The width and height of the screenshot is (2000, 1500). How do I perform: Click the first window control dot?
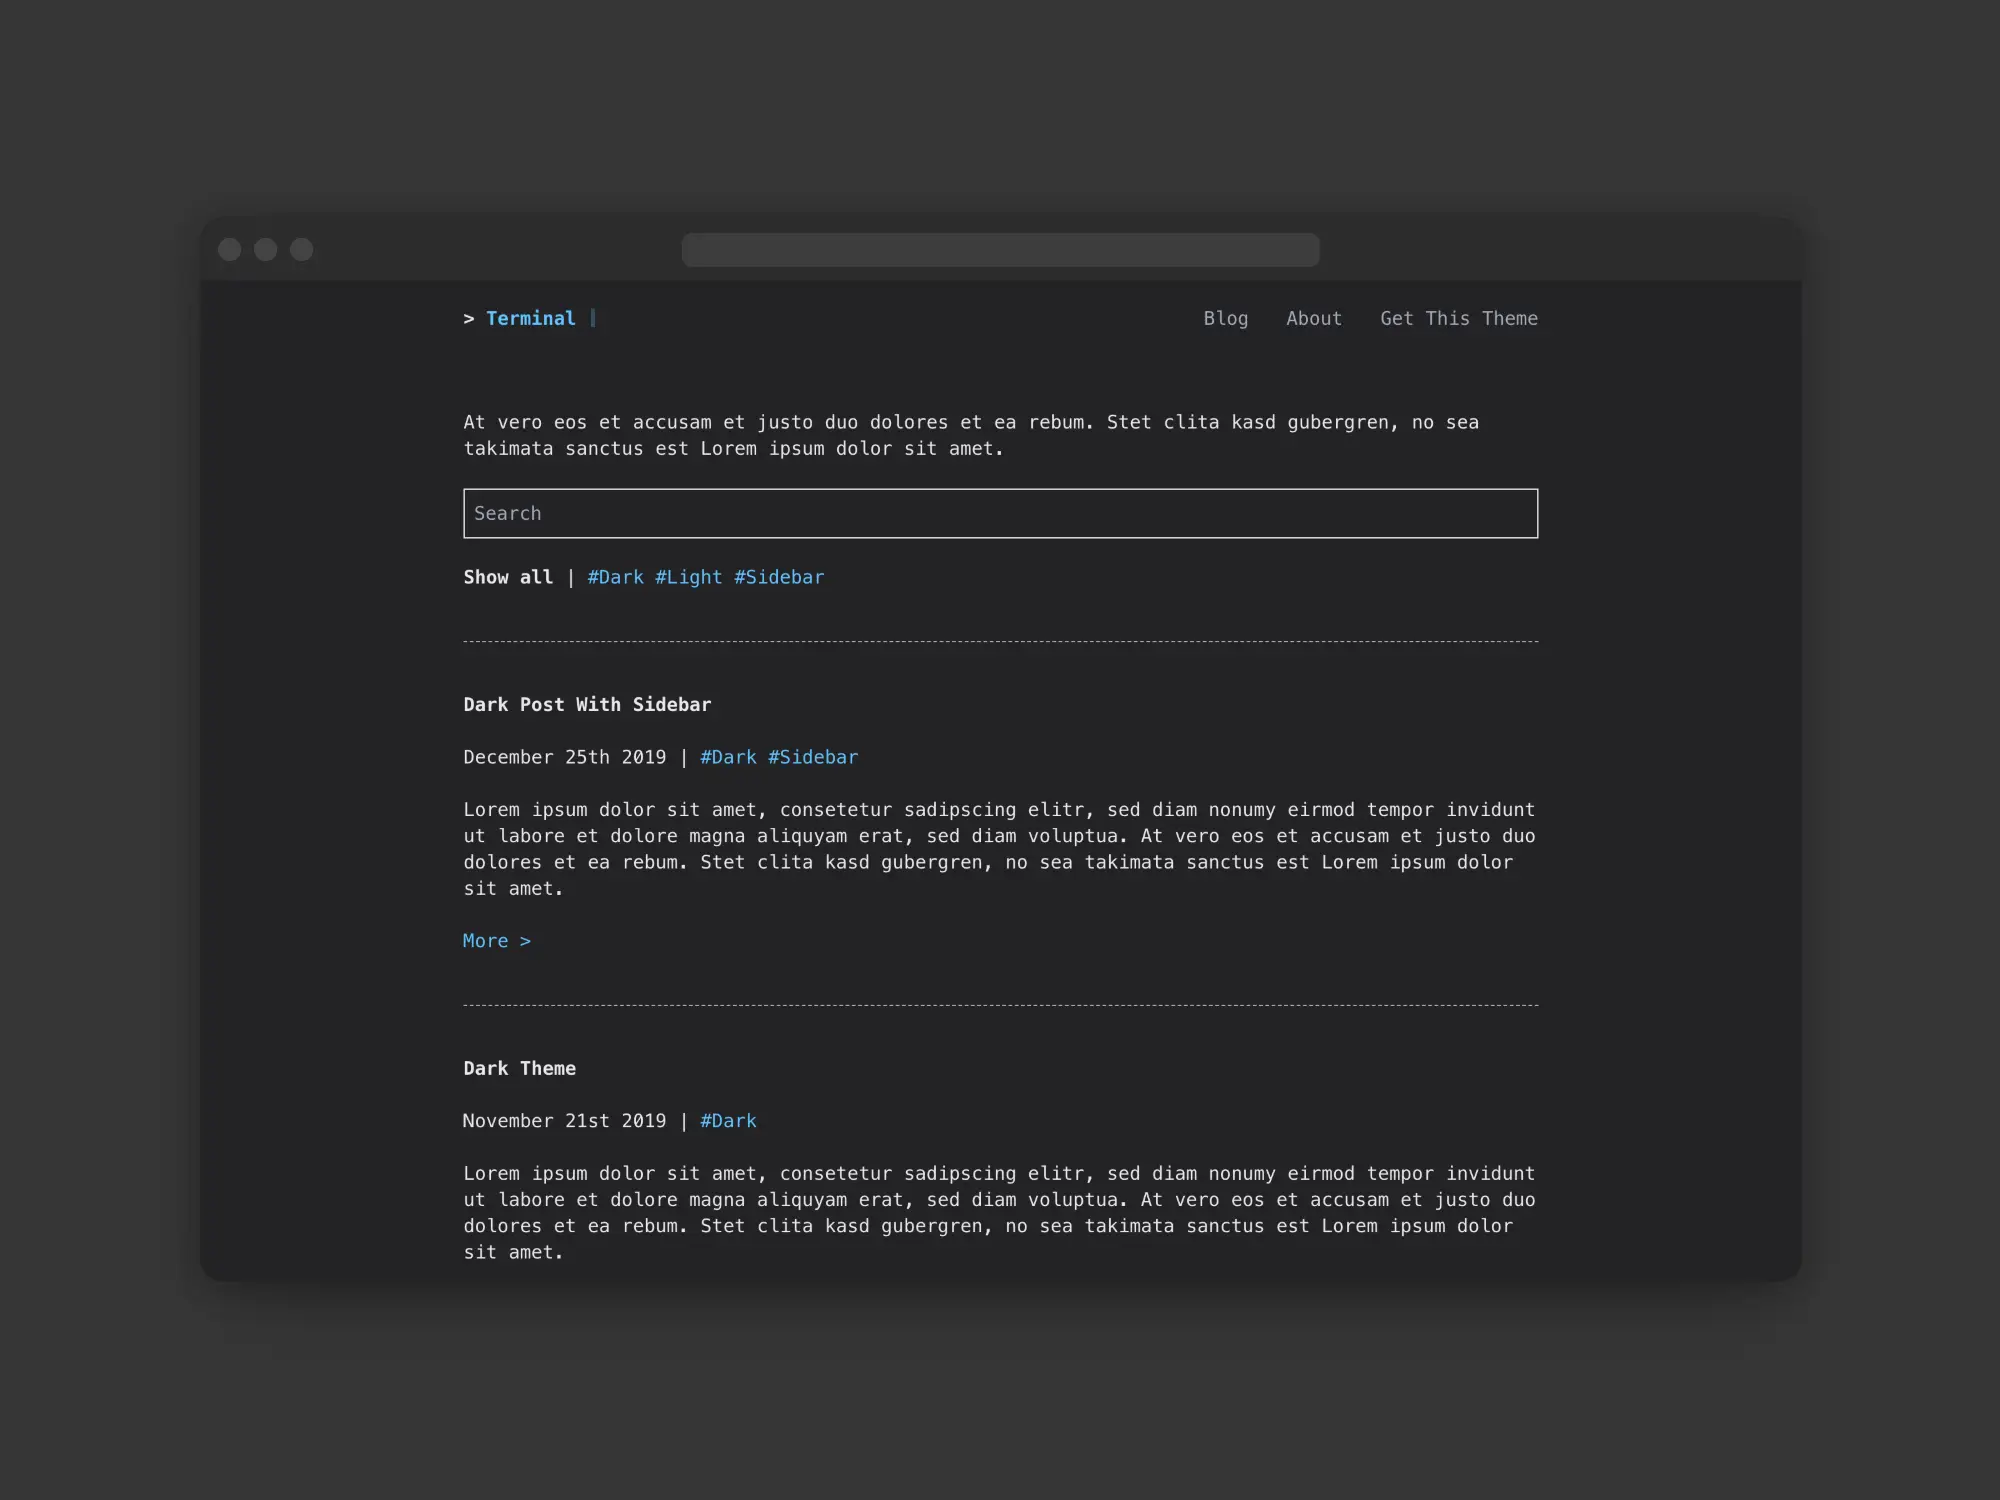pos(229,249)
